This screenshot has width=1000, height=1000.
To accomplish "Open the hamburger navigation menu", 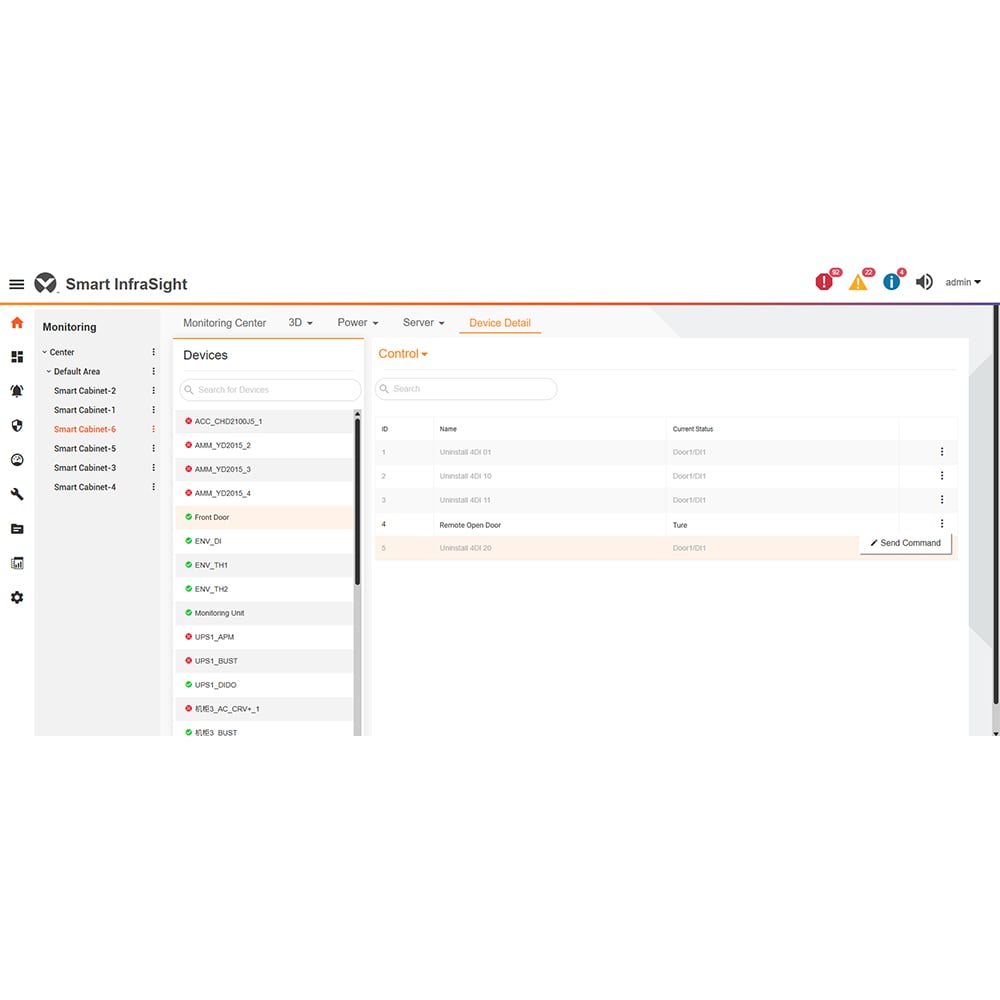I will pyautogui.click(x=16, y=284).
